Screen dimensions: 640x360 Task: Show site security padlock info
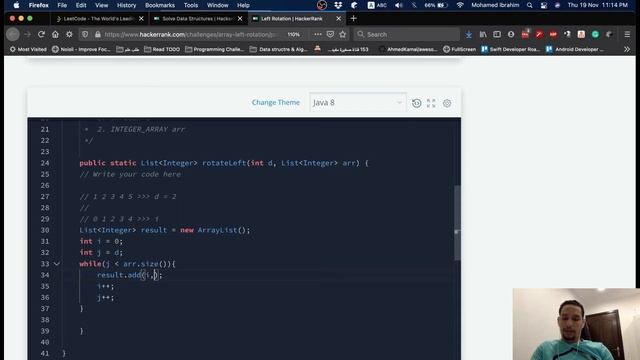pyautogui.click(x=98, y=35)
